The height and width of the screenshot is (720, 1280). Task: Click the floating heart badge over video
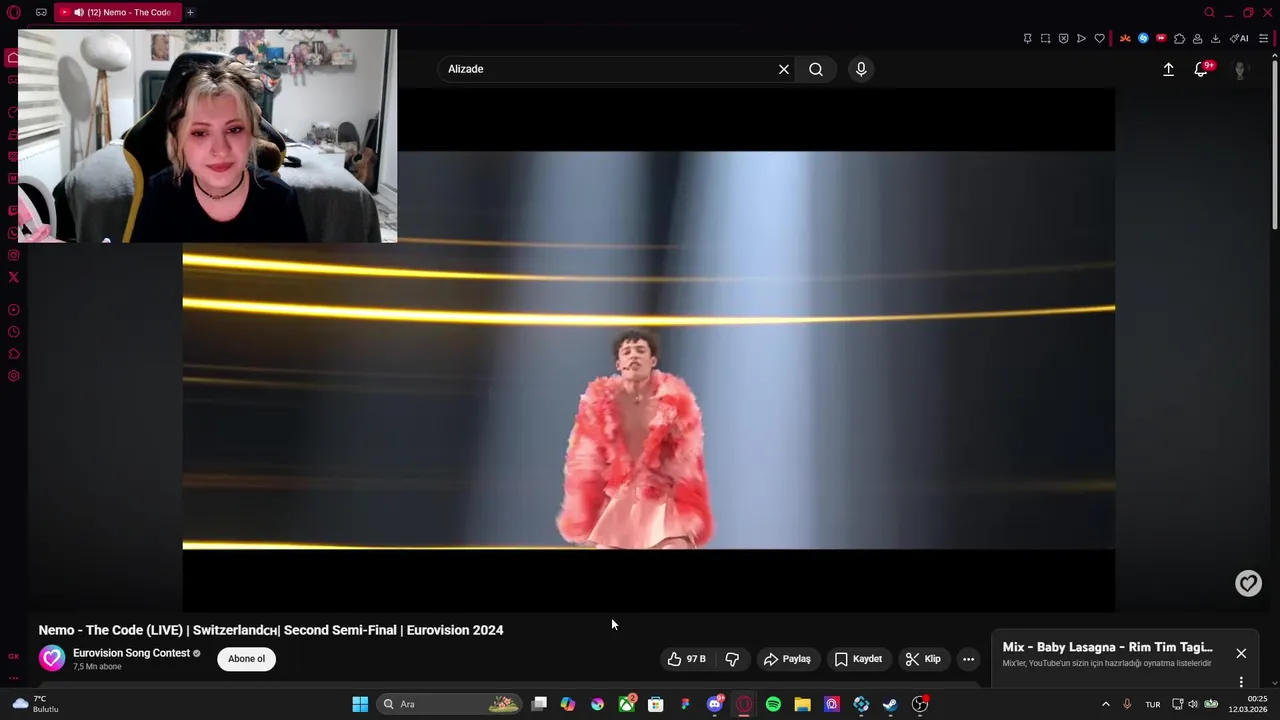[x=1248, y=583]
